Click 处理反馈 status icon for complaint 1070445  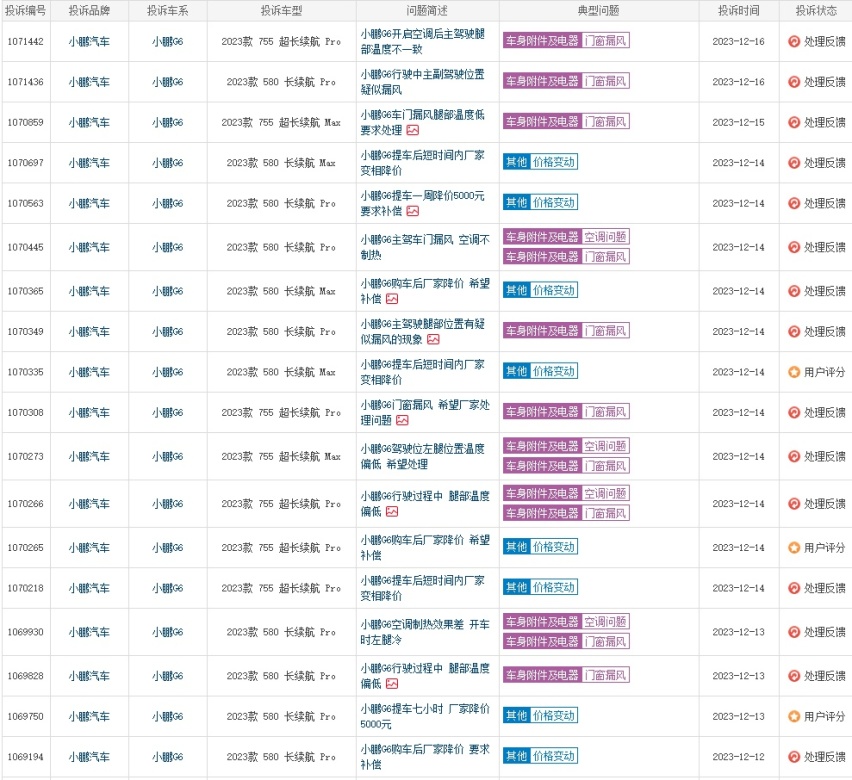[794, 247]
